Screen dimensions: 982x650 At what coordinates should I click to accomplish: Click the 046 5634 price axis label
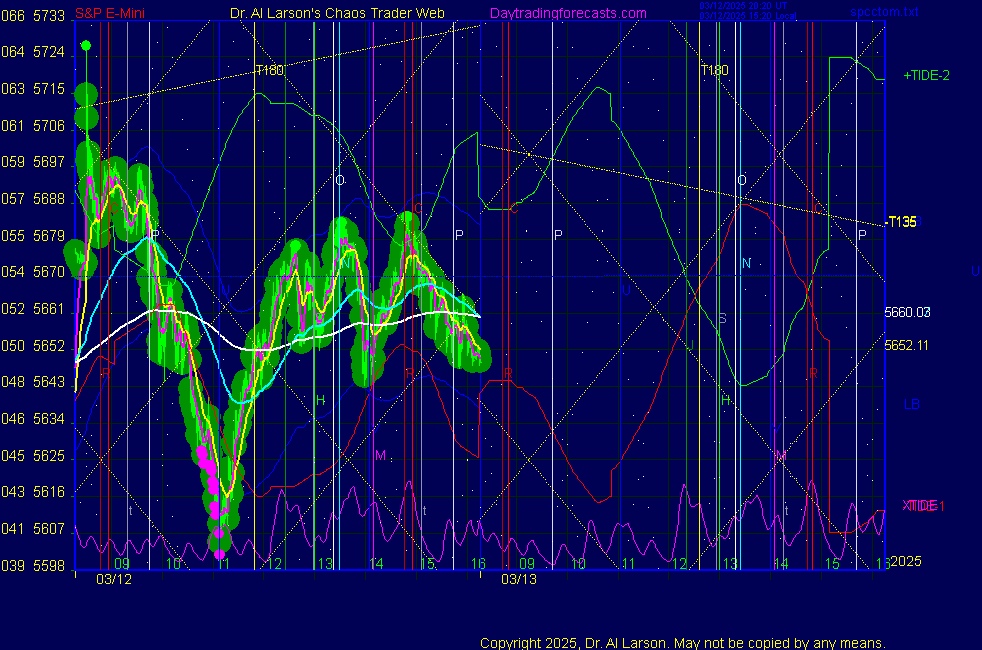[x=33, y=418]
